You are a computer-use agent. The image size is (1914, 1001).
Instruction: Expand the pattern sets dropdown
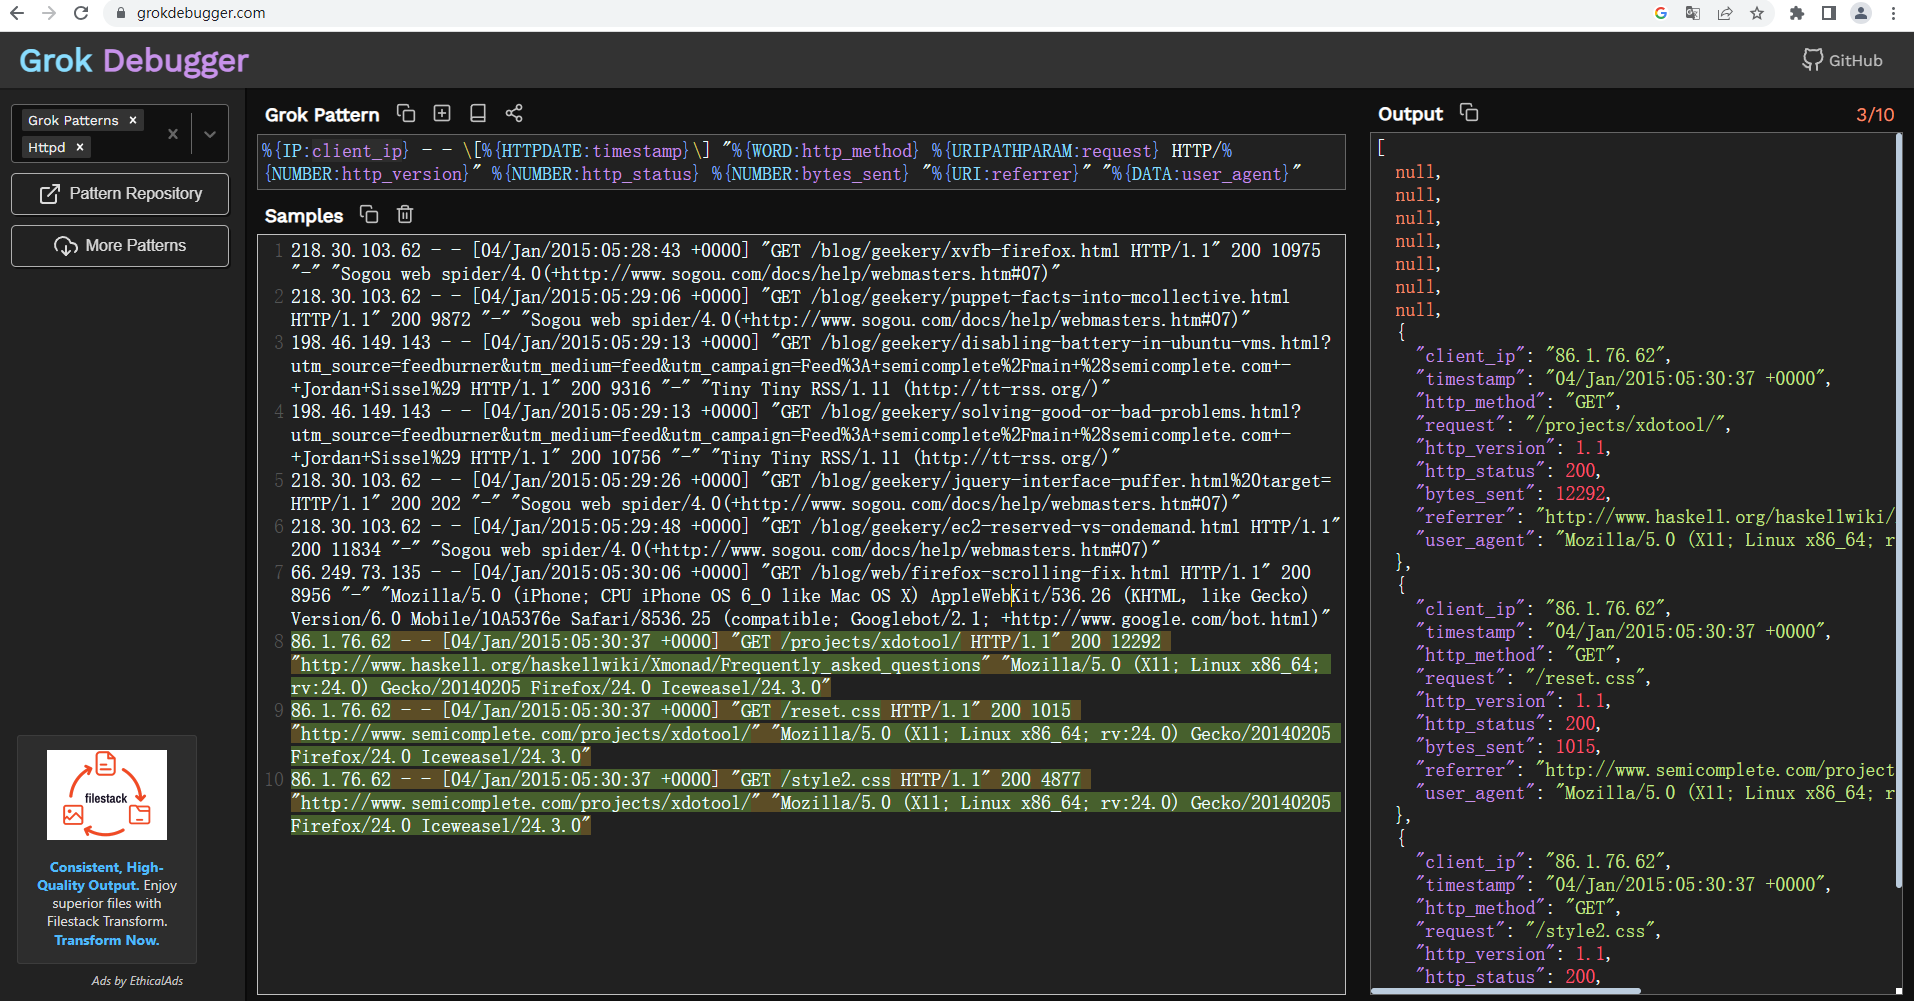pos(210,134)
